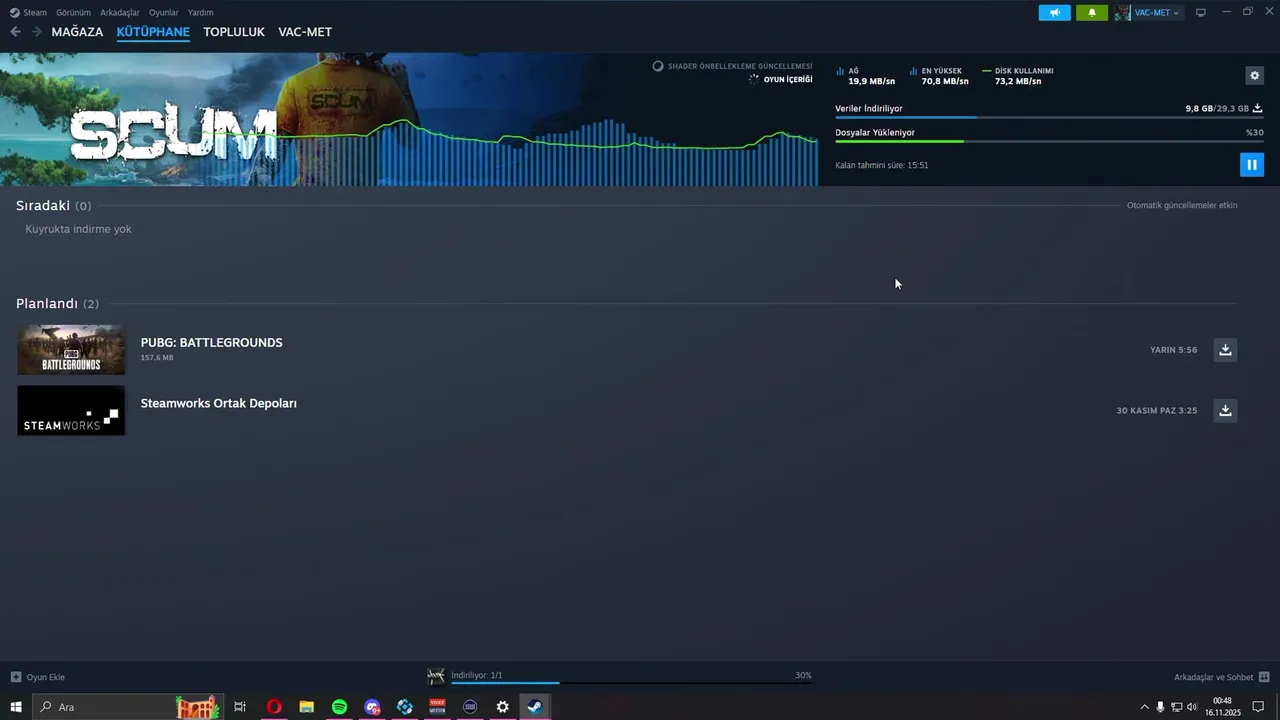Click the OYUN İÇERİĞİ label

tap(788, 79)
